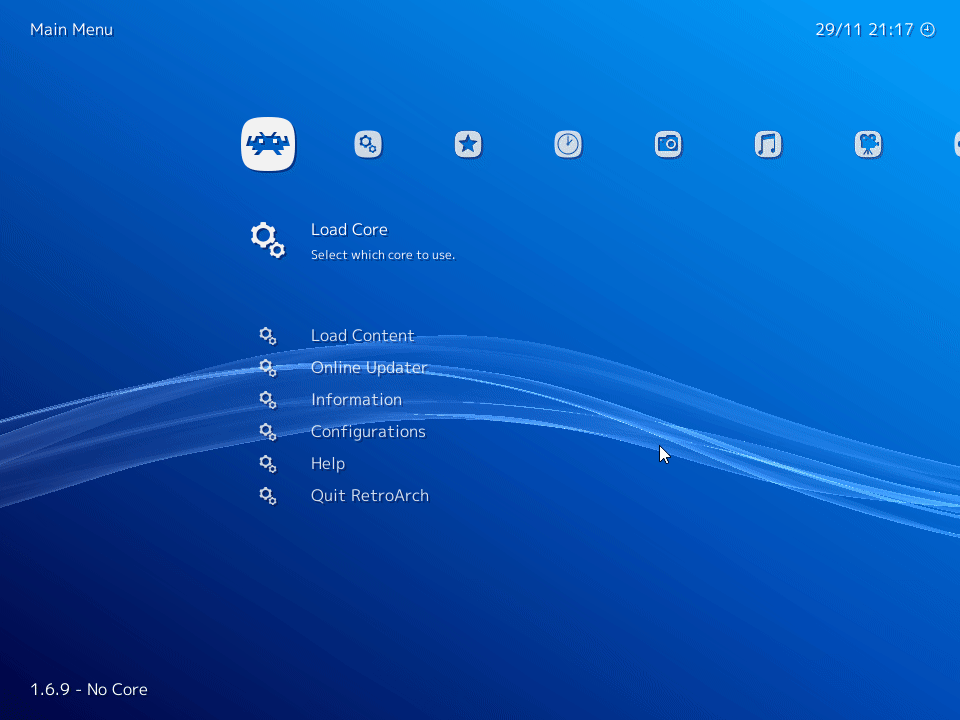960x720 pixels.
Task: Switch to the Video camcorder tab
Action: point(868,144)
